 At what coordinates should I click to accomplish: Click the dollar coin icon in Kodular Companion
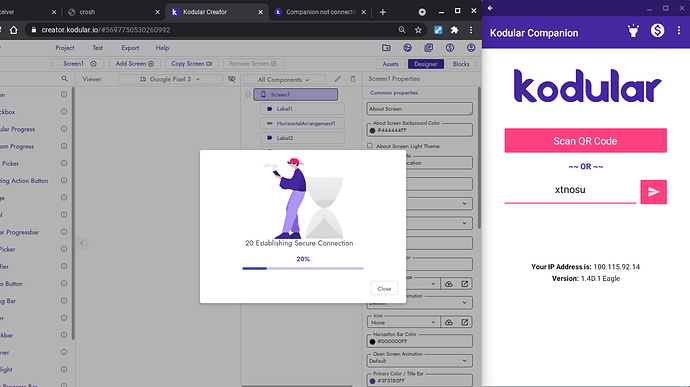point(657,30)
